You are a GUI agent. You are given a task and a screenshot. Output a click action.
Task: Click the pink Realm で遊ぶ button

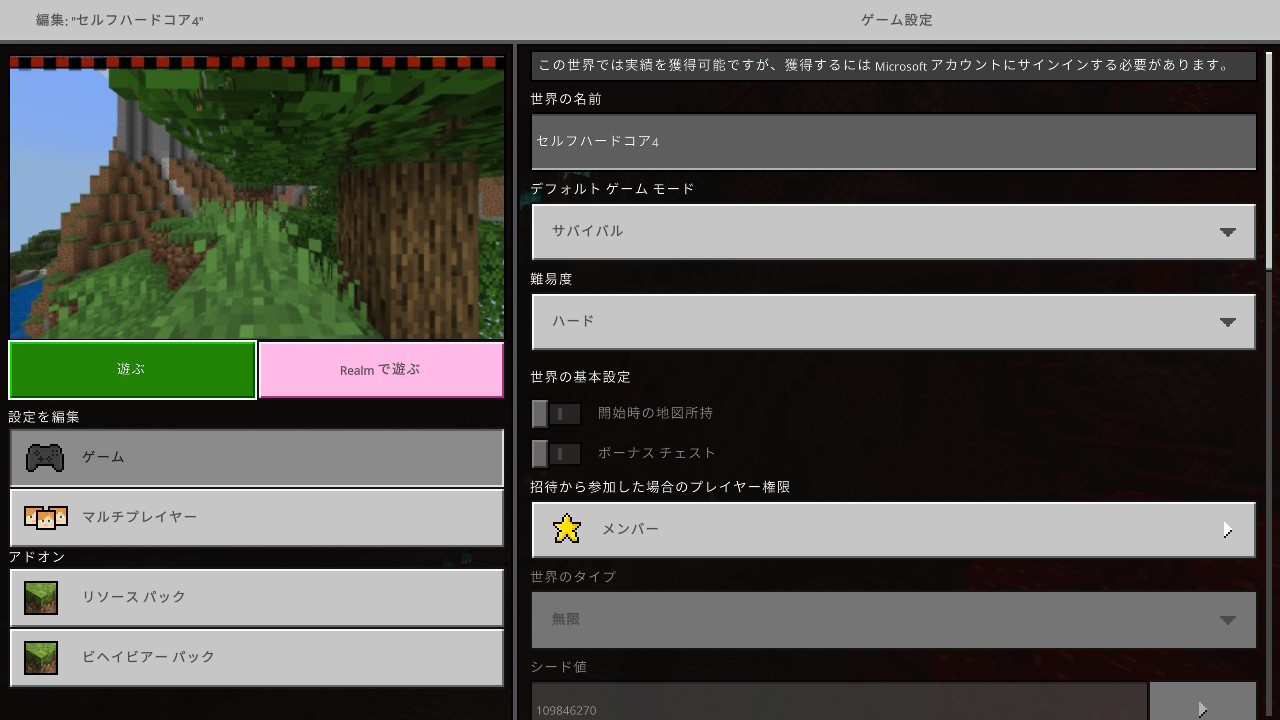point(380,370)
